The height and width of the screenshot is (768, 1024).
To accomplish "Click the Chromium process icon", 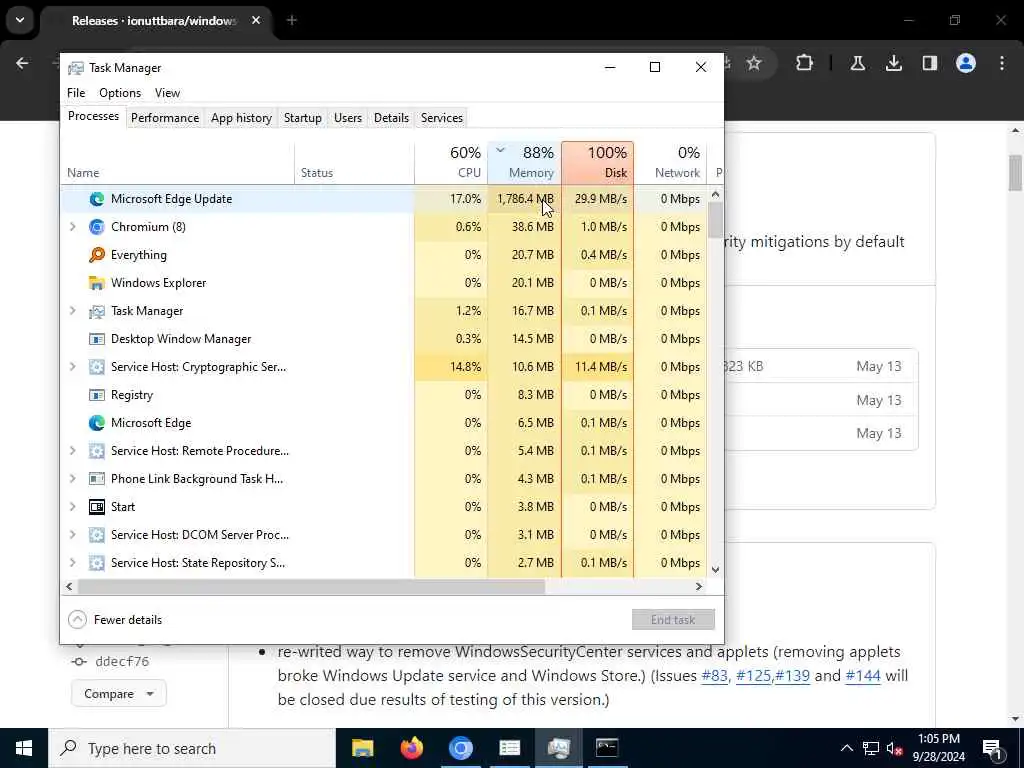I will coord(97,227).
